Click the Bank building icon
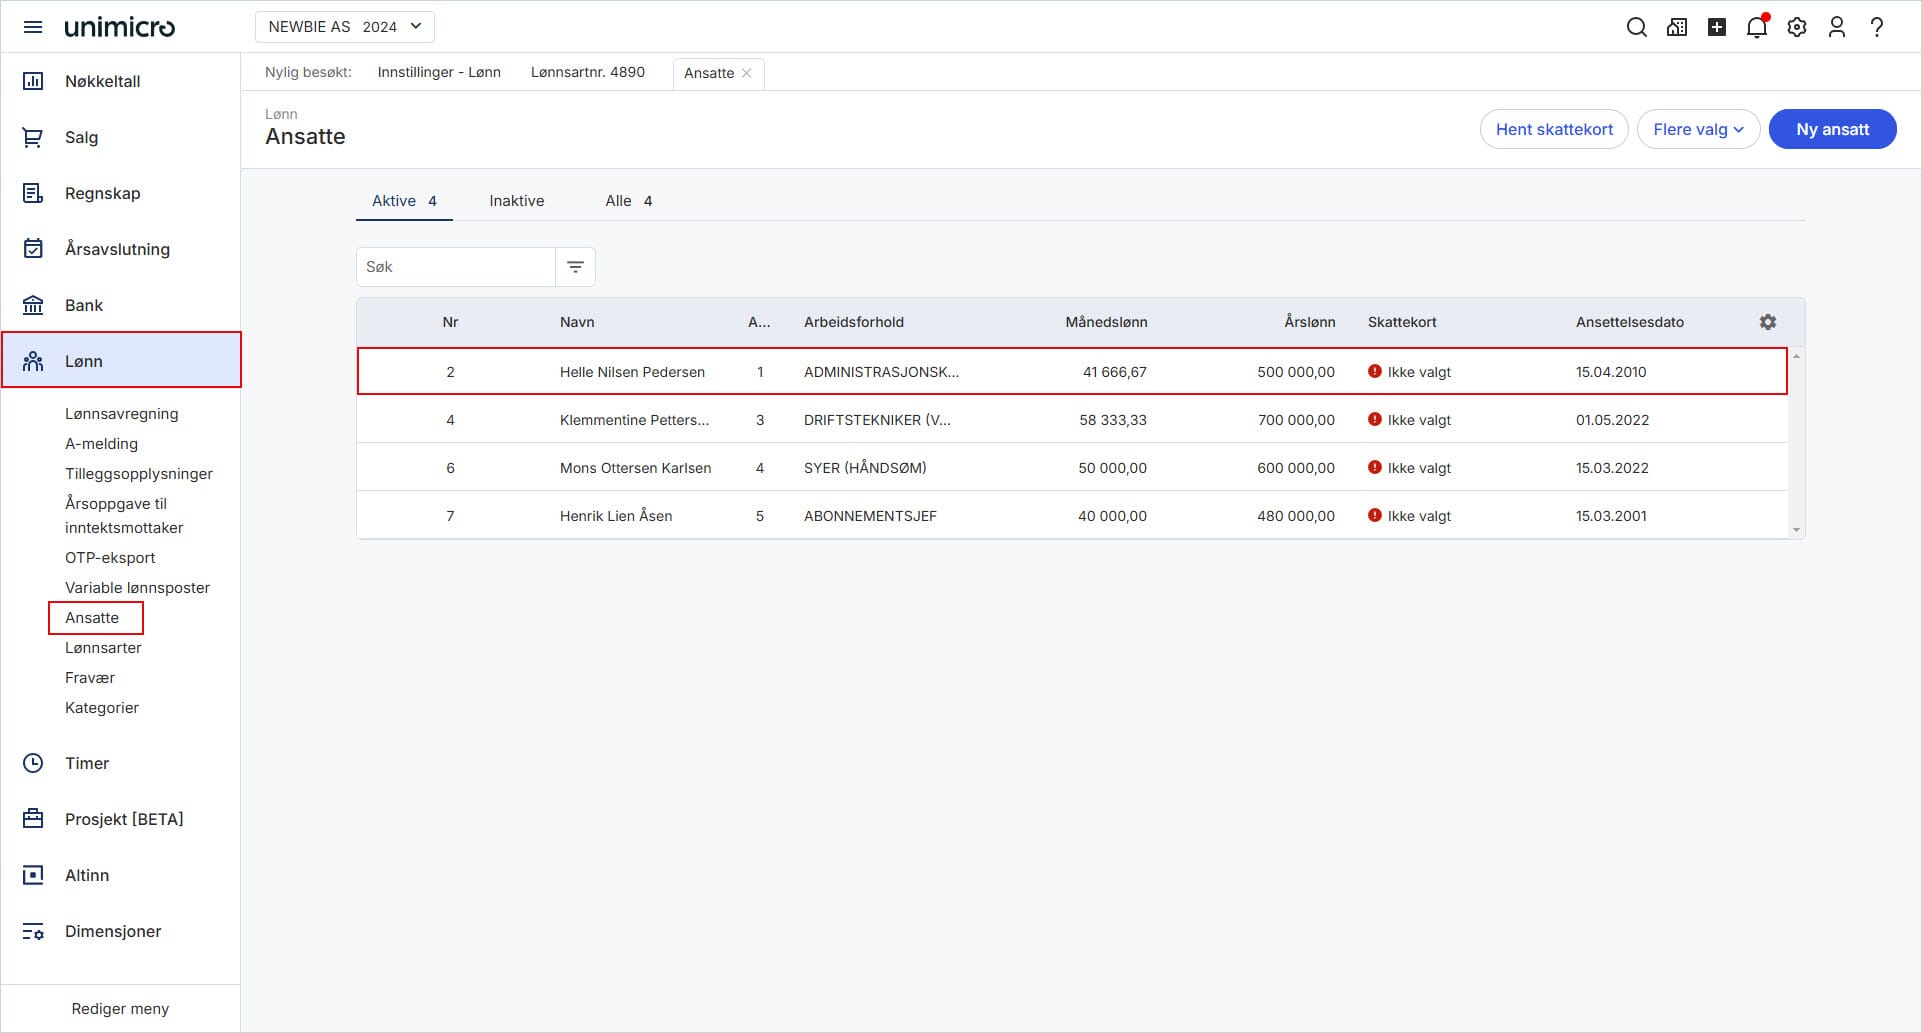Viewport: 1922px width, 1033px height. coord(33,305)
